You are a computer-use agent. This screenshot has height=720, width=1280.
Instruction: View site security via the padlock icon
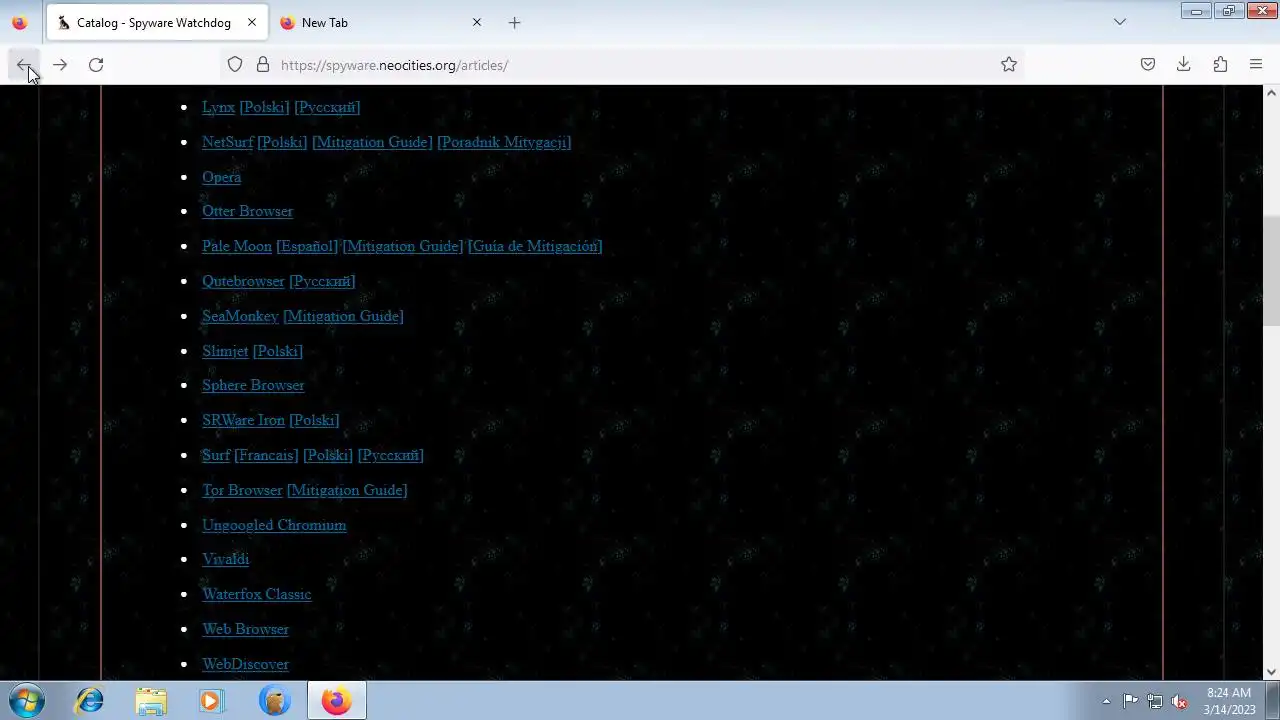[263, 65]
